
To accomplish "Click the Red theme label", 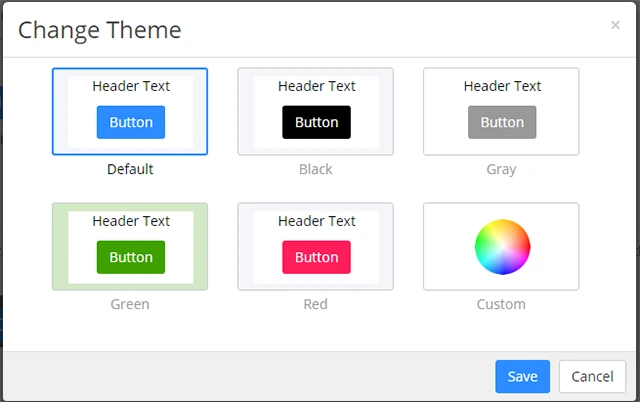I will point(315,304).
